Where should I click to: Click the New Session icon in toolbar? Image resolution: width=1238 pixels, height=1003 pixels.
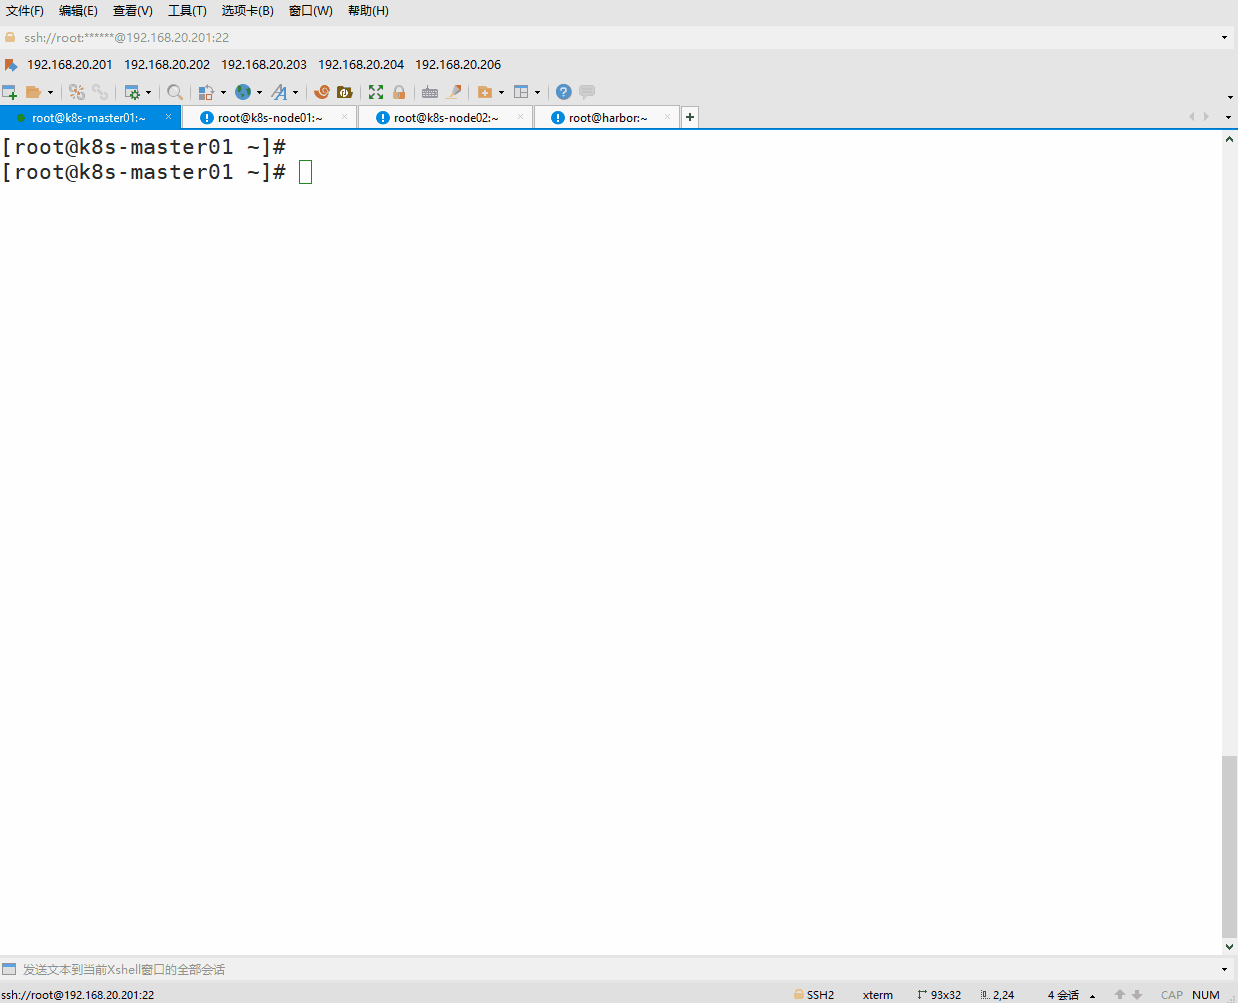click(10, 92)
